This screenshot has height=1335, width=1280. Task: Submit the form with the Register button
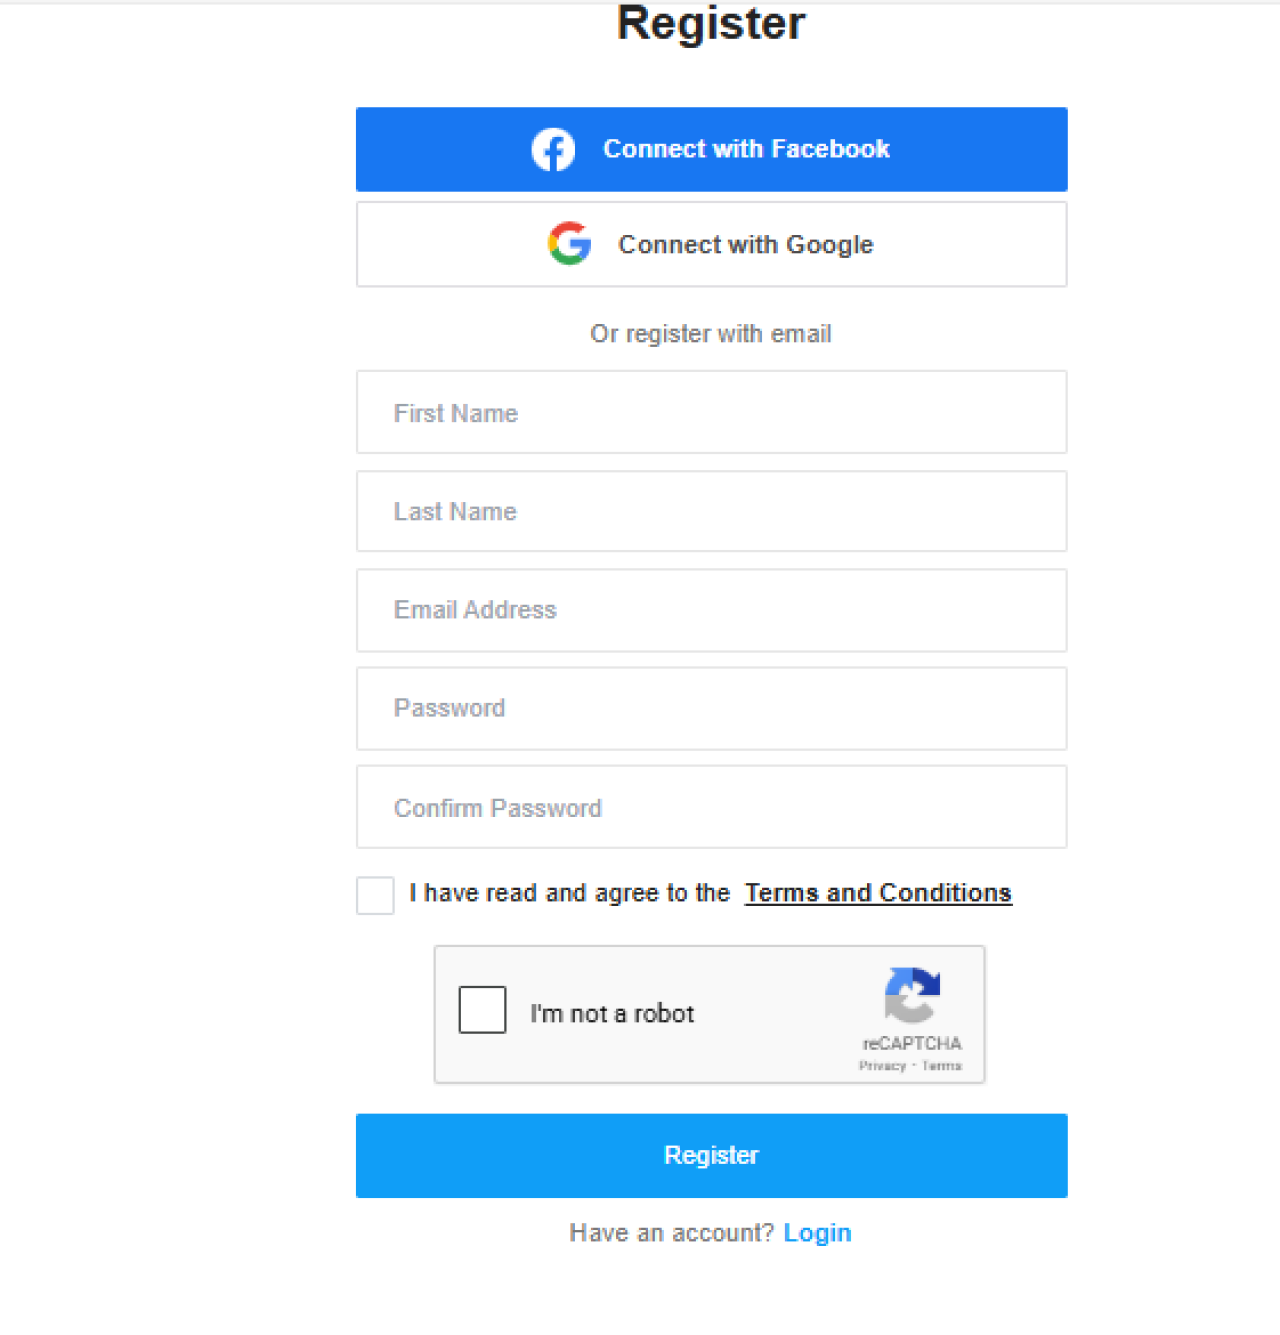(x=711, y=1155)
